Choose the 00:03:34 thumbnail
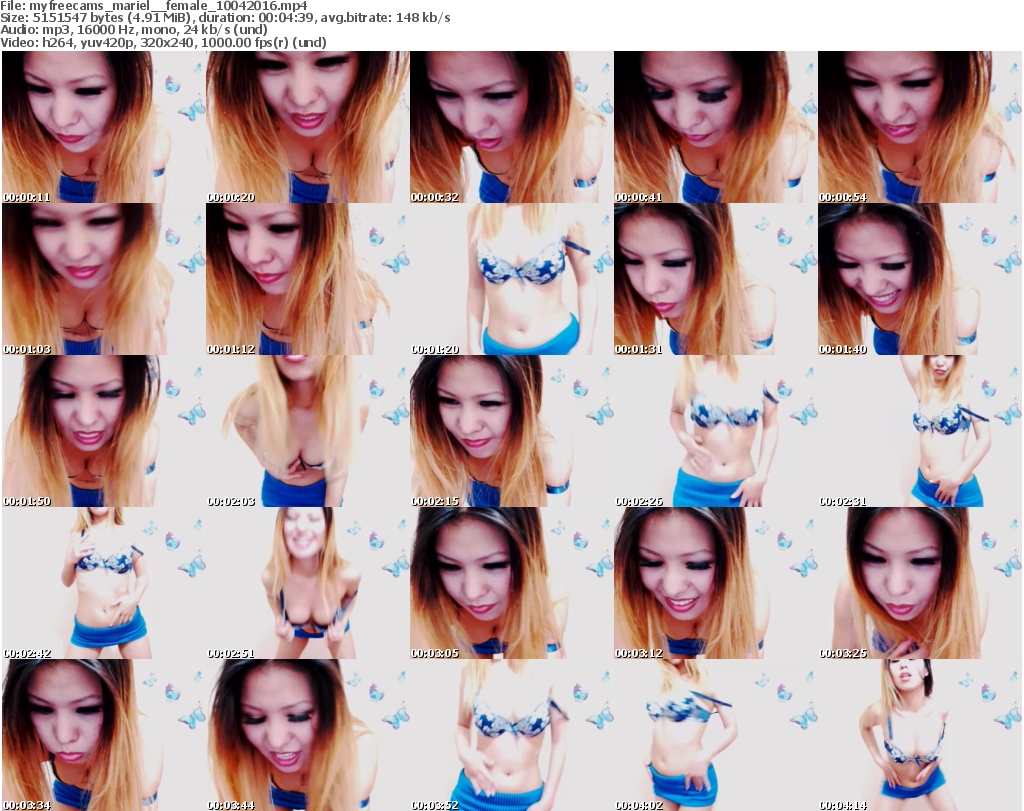This screenshot has width=1024, height=811. 103,735
